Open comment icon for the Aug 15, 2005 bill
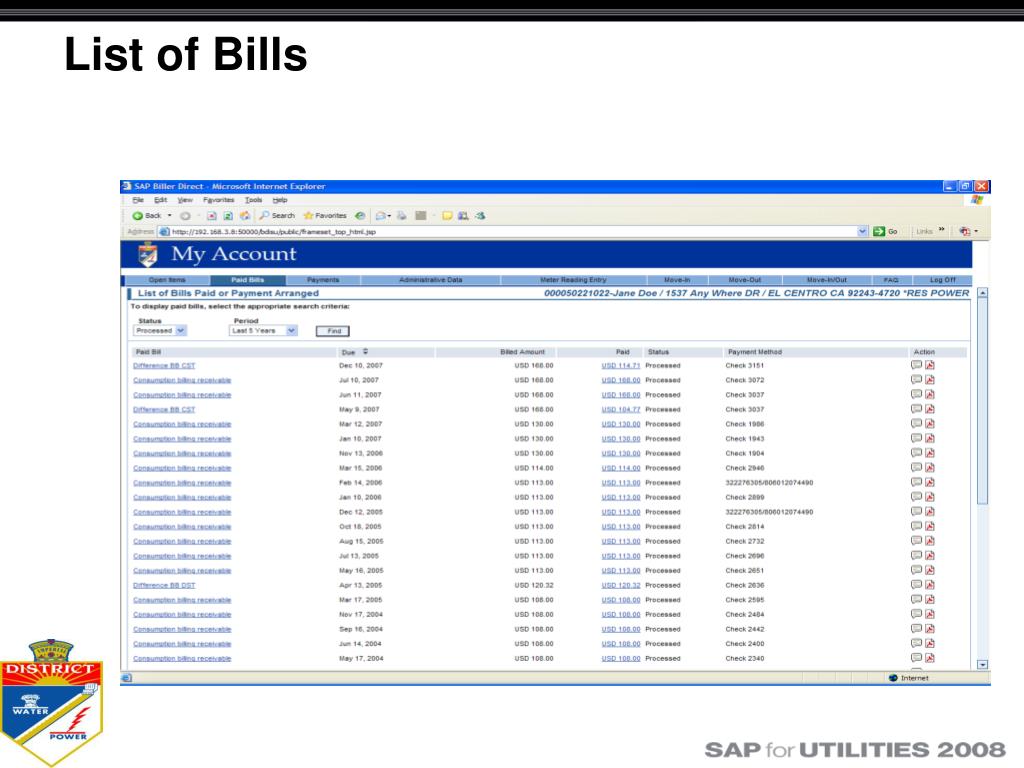The image size is (1024, 768). (916, 541)
